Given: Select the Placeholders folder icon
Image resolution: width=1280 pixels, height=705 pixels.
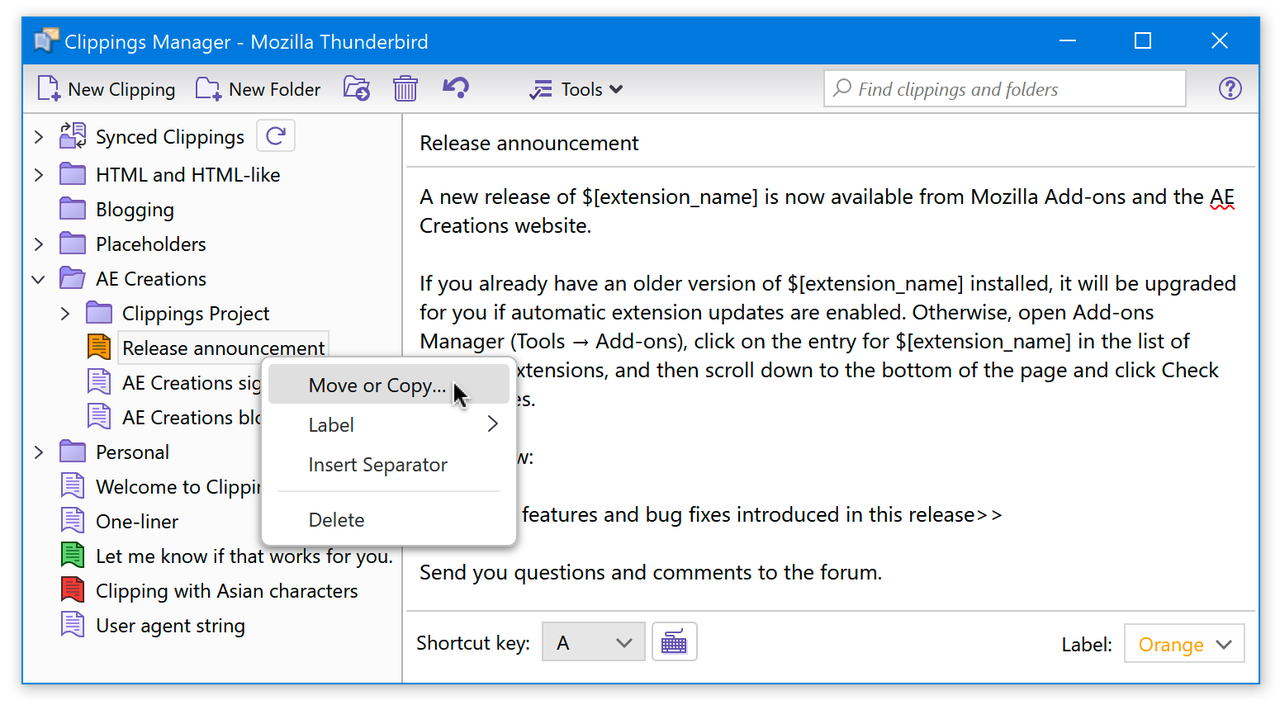Looking at the screenshot, I should point(73,243).
